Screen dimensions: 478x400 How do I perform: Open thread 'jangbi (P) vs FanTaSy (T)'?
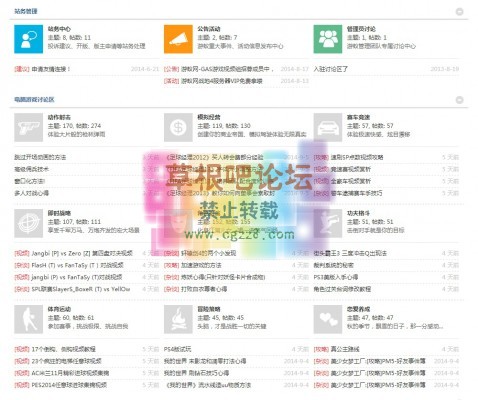[x=77, y=277]
